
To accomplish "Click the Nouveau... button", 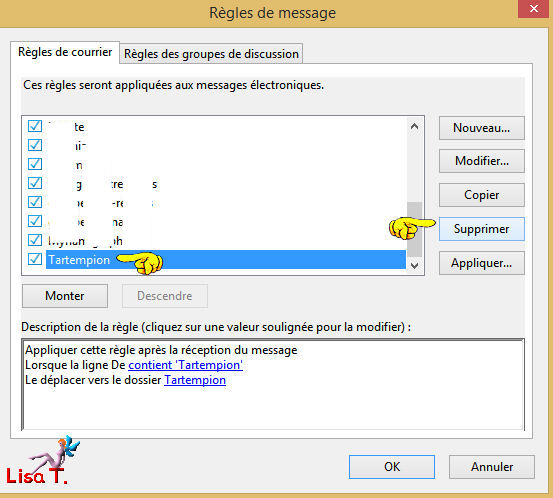I will click(481, 128).
